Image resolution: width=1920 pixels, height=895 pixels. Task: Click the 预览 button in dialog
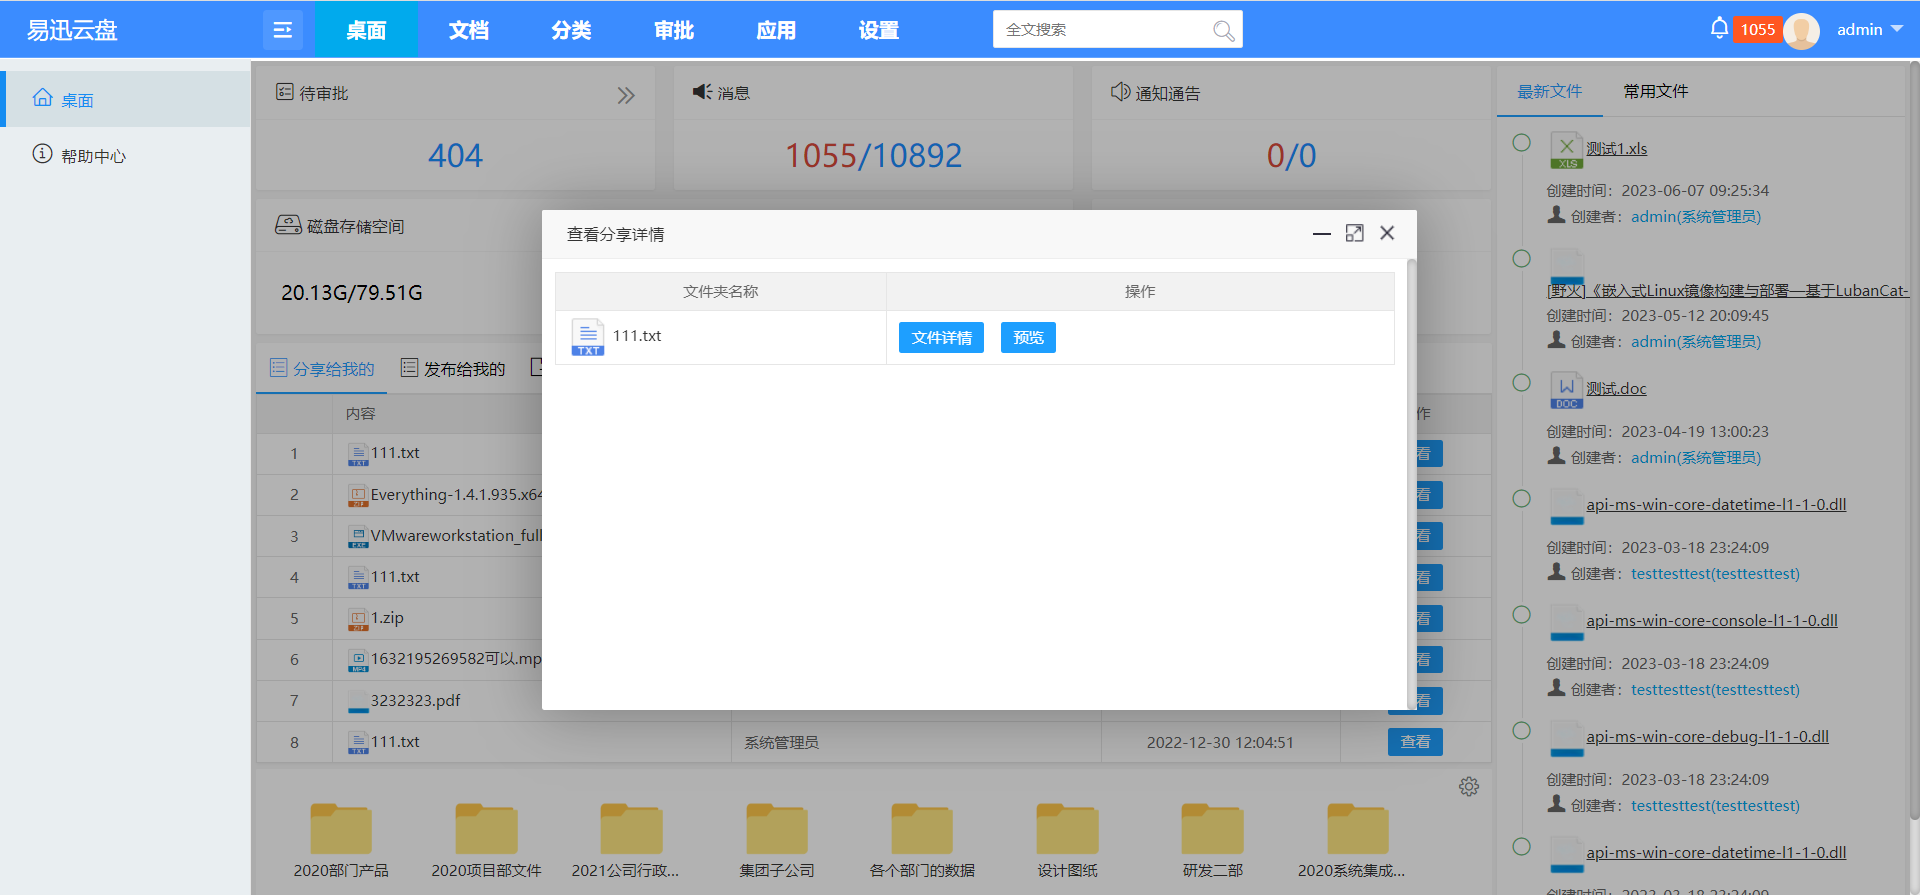coord(1028,337)
